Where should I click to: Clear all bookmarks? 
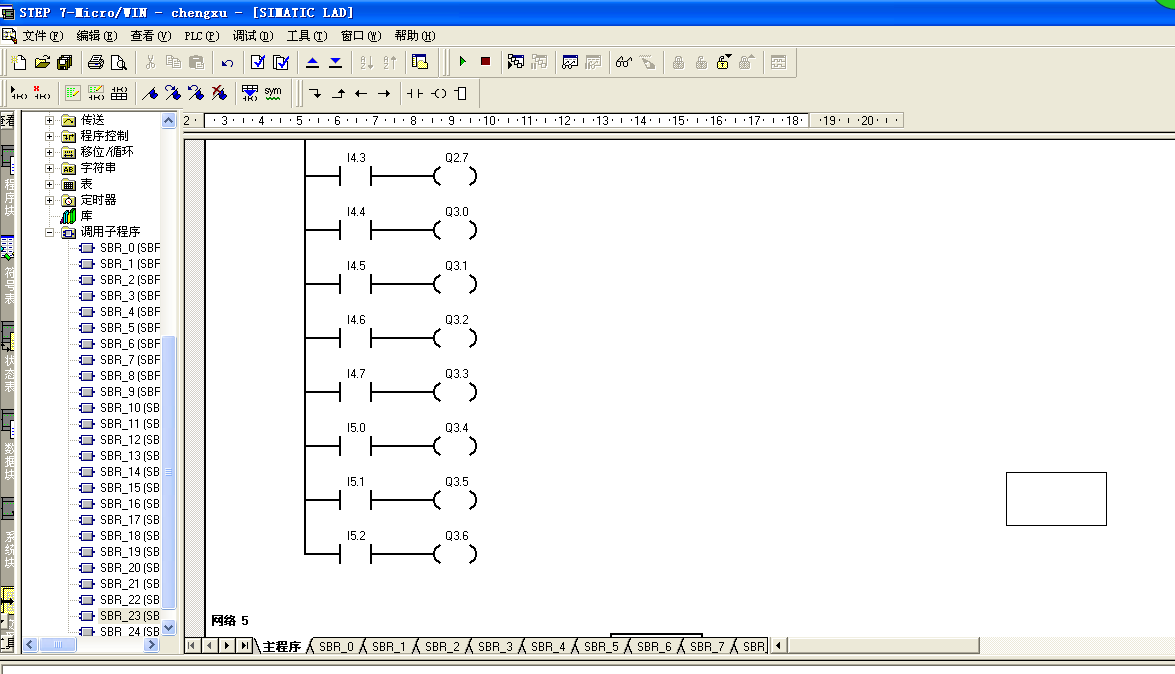(x=219, y=94)
